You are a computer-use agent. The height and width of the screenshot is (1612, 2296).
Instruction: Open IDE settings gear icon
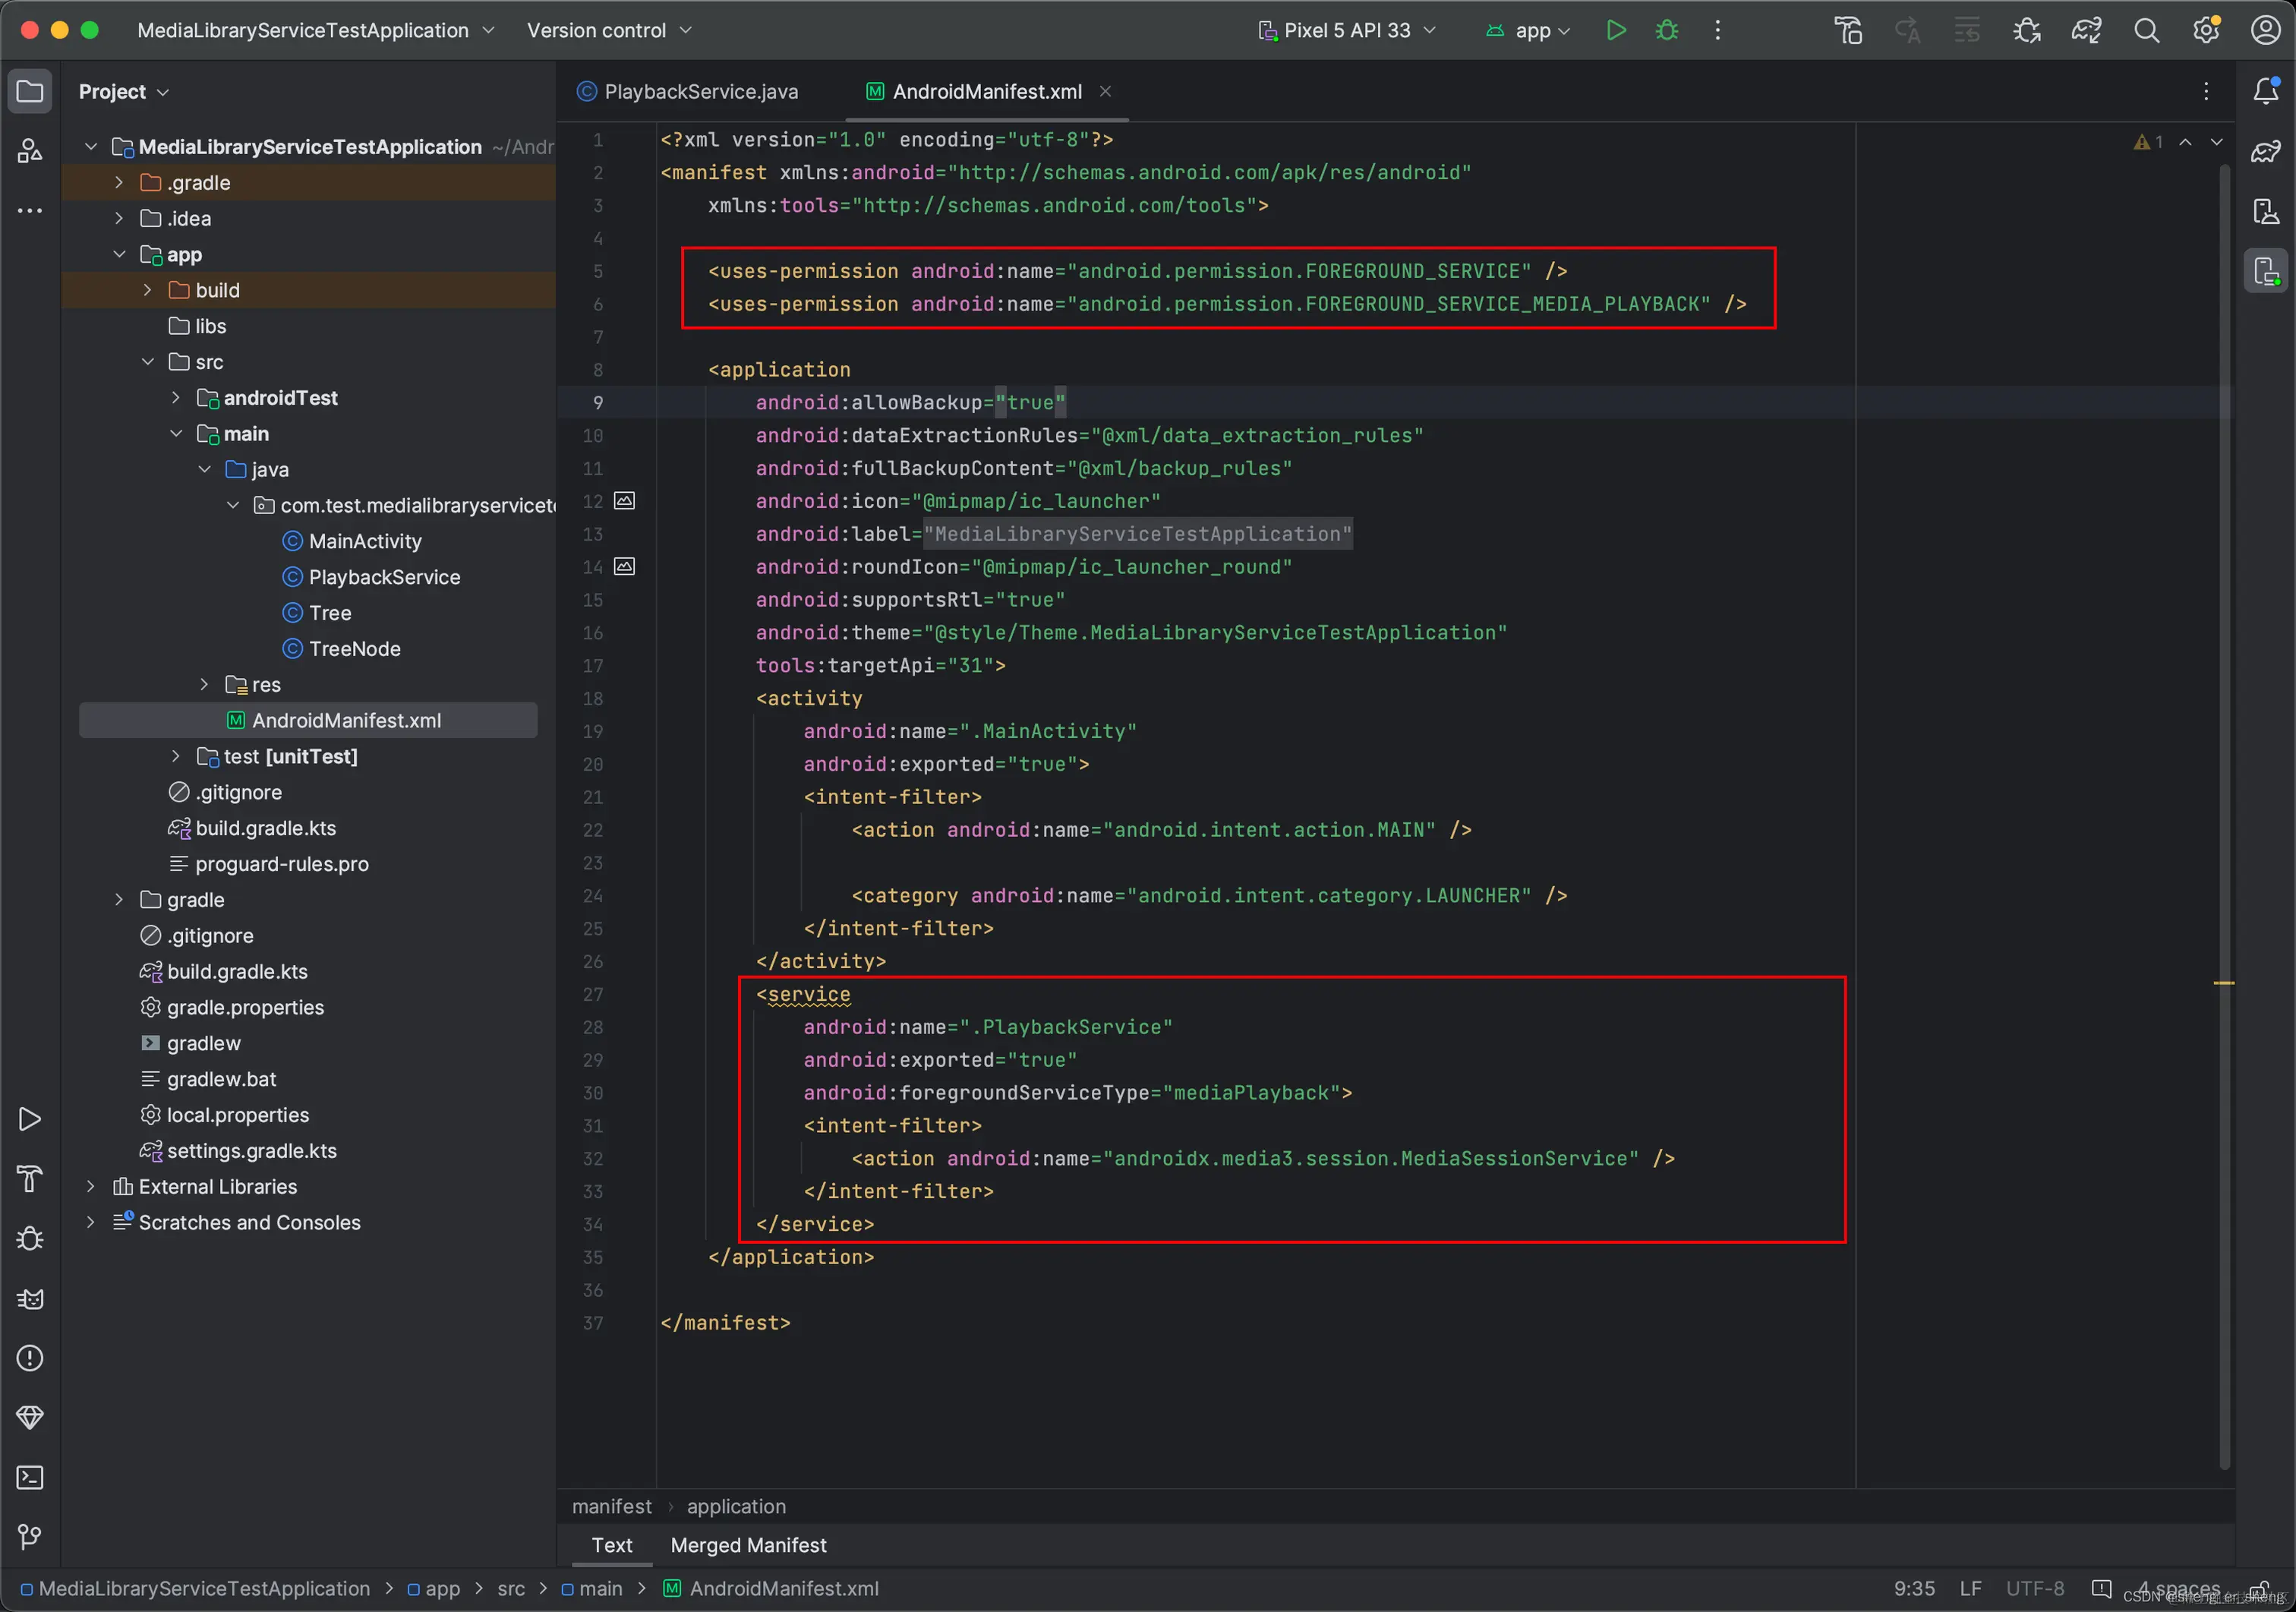point(2205,30)
